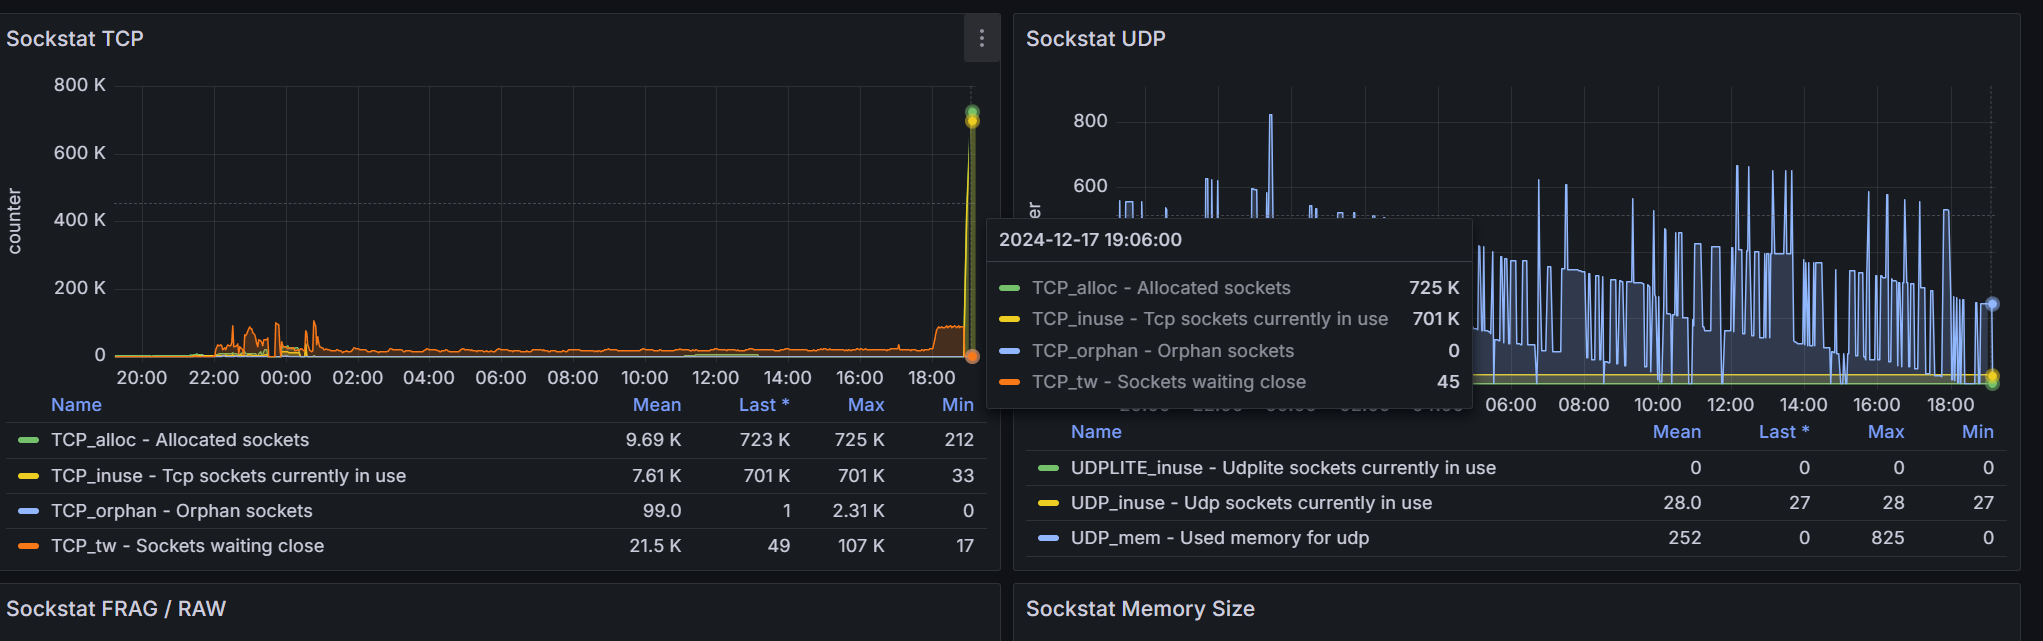Viewport: 2043px width, 641px height.
Task: Toggle UDP_mem - Used memory for udp series
Action: (x=1219, y=538)
